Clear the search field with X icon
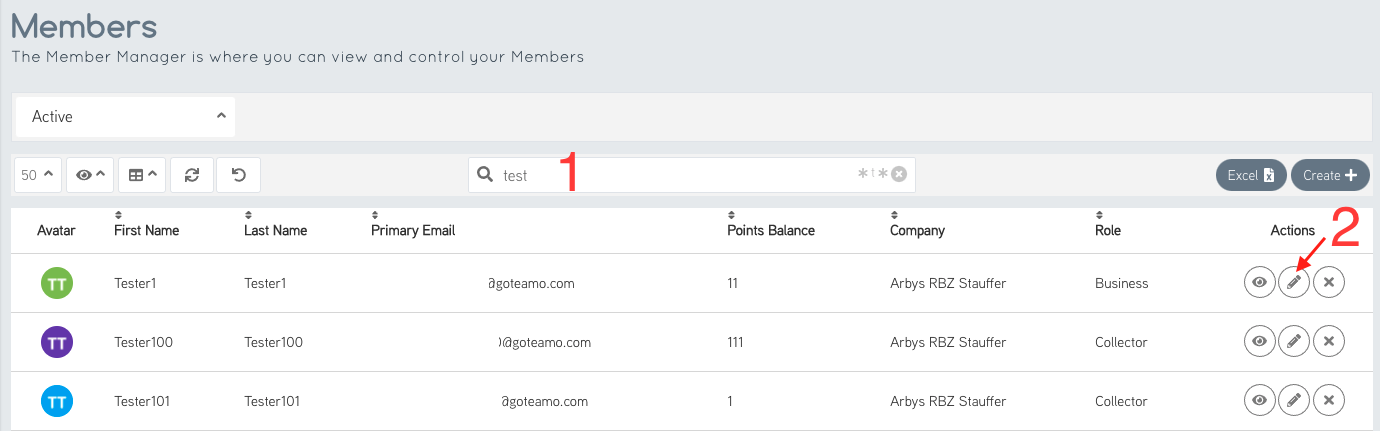 [899, 175]
